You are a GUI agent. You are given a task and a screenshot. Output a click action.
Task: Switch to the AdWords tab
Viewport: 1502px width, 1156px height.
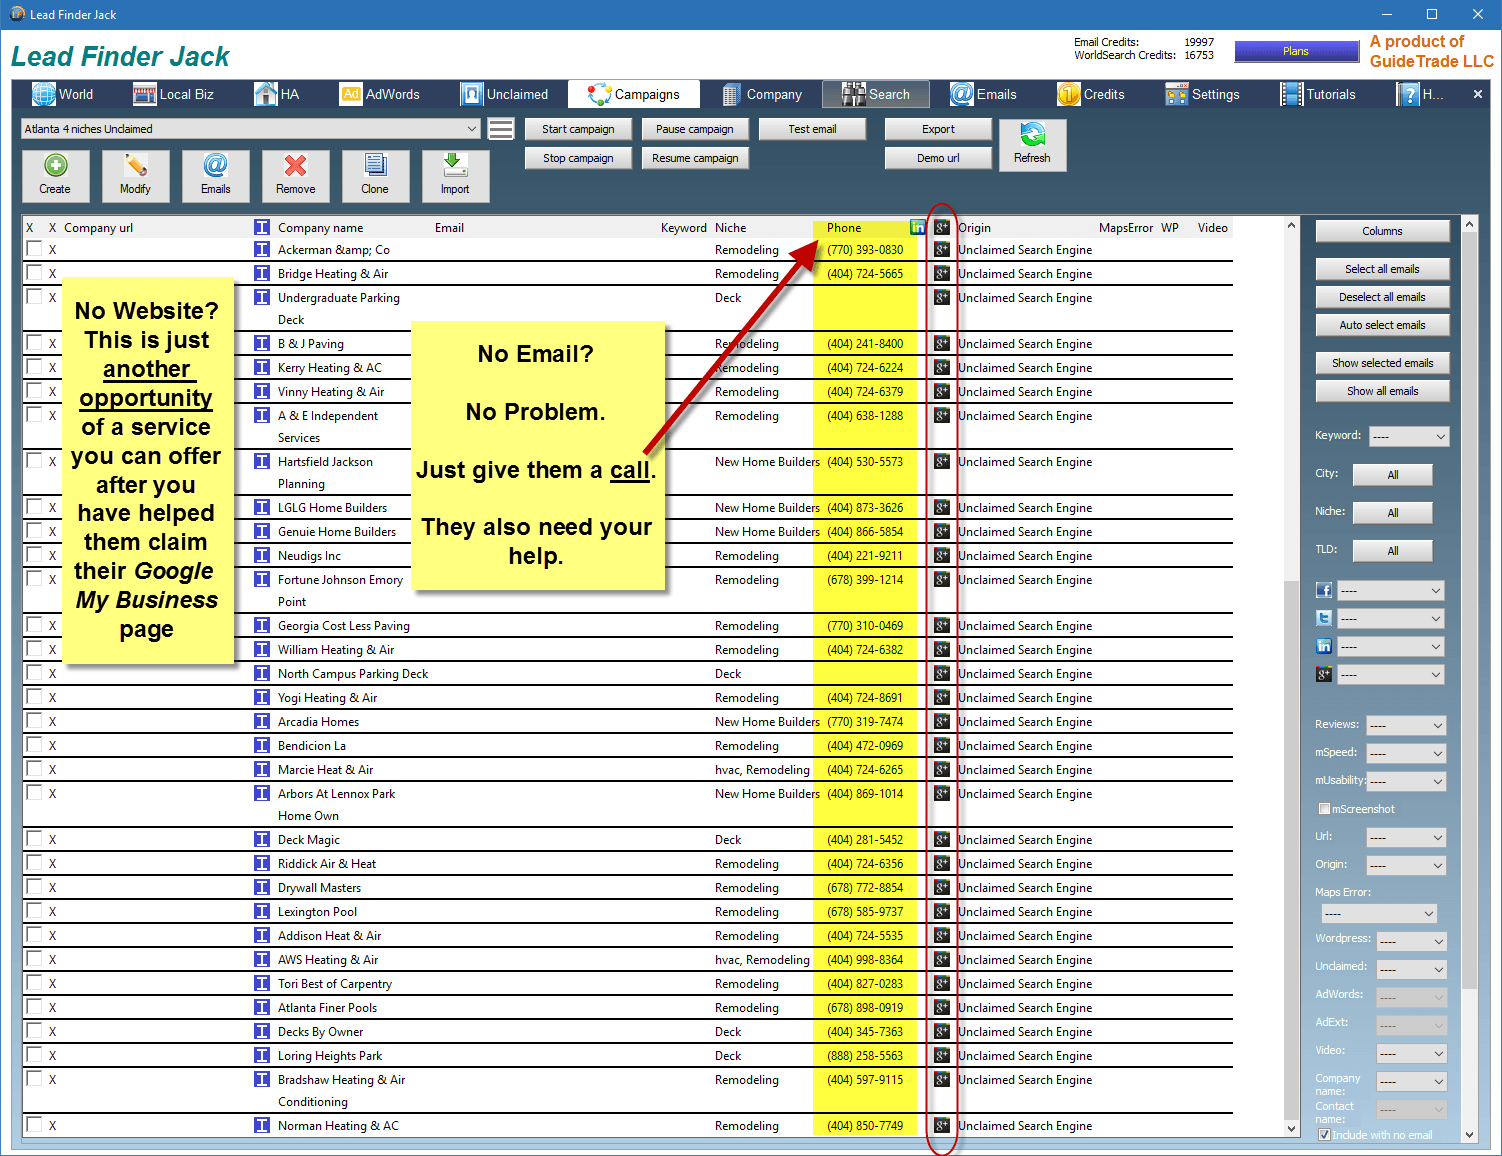pyautogui.click(x=381, y=94)
